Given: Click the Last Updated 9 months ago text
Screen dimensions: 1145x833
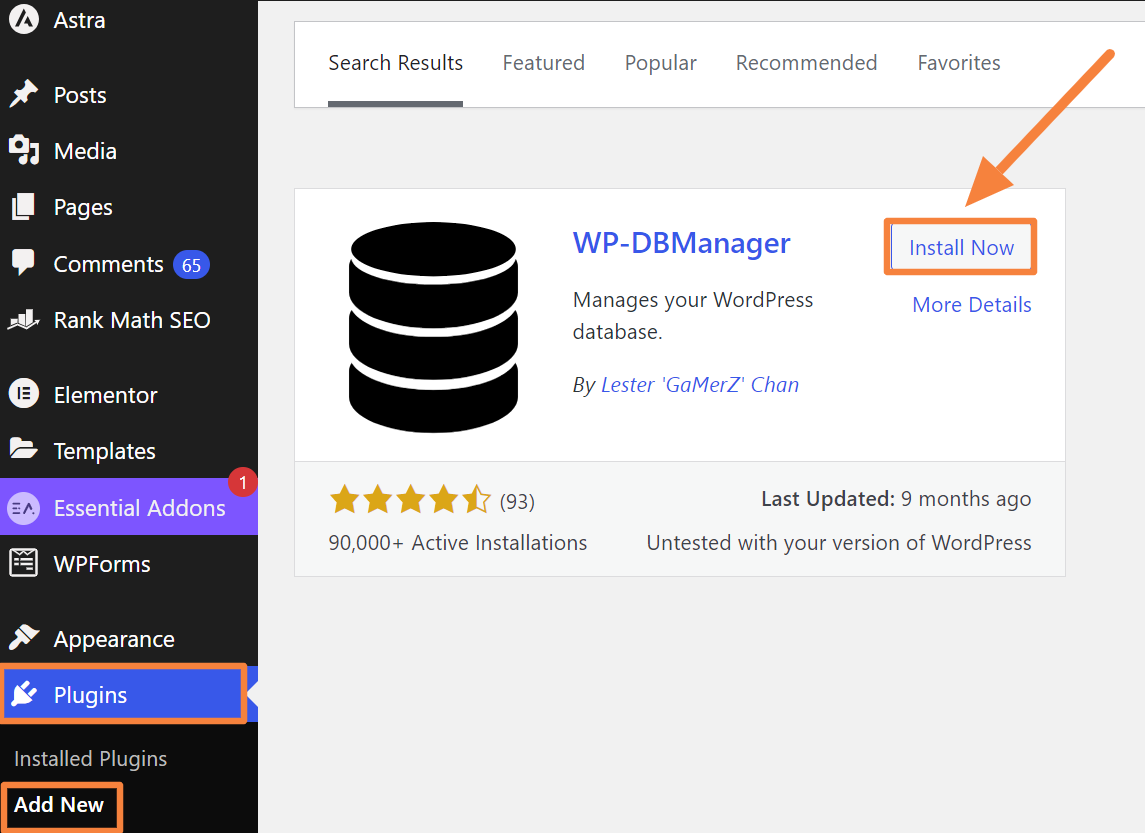Looking at the screenshot, I should coord(896,499).
